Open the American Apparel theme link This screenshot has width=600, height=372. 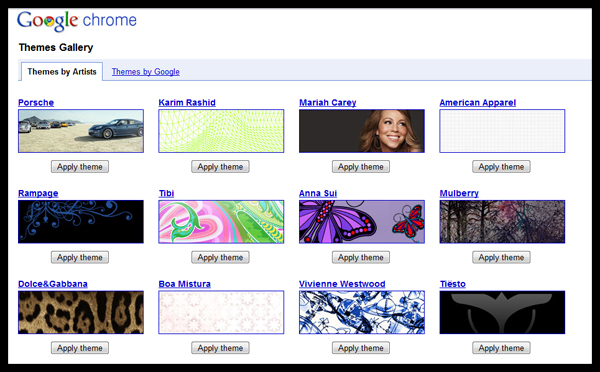[x=478, y=103]
